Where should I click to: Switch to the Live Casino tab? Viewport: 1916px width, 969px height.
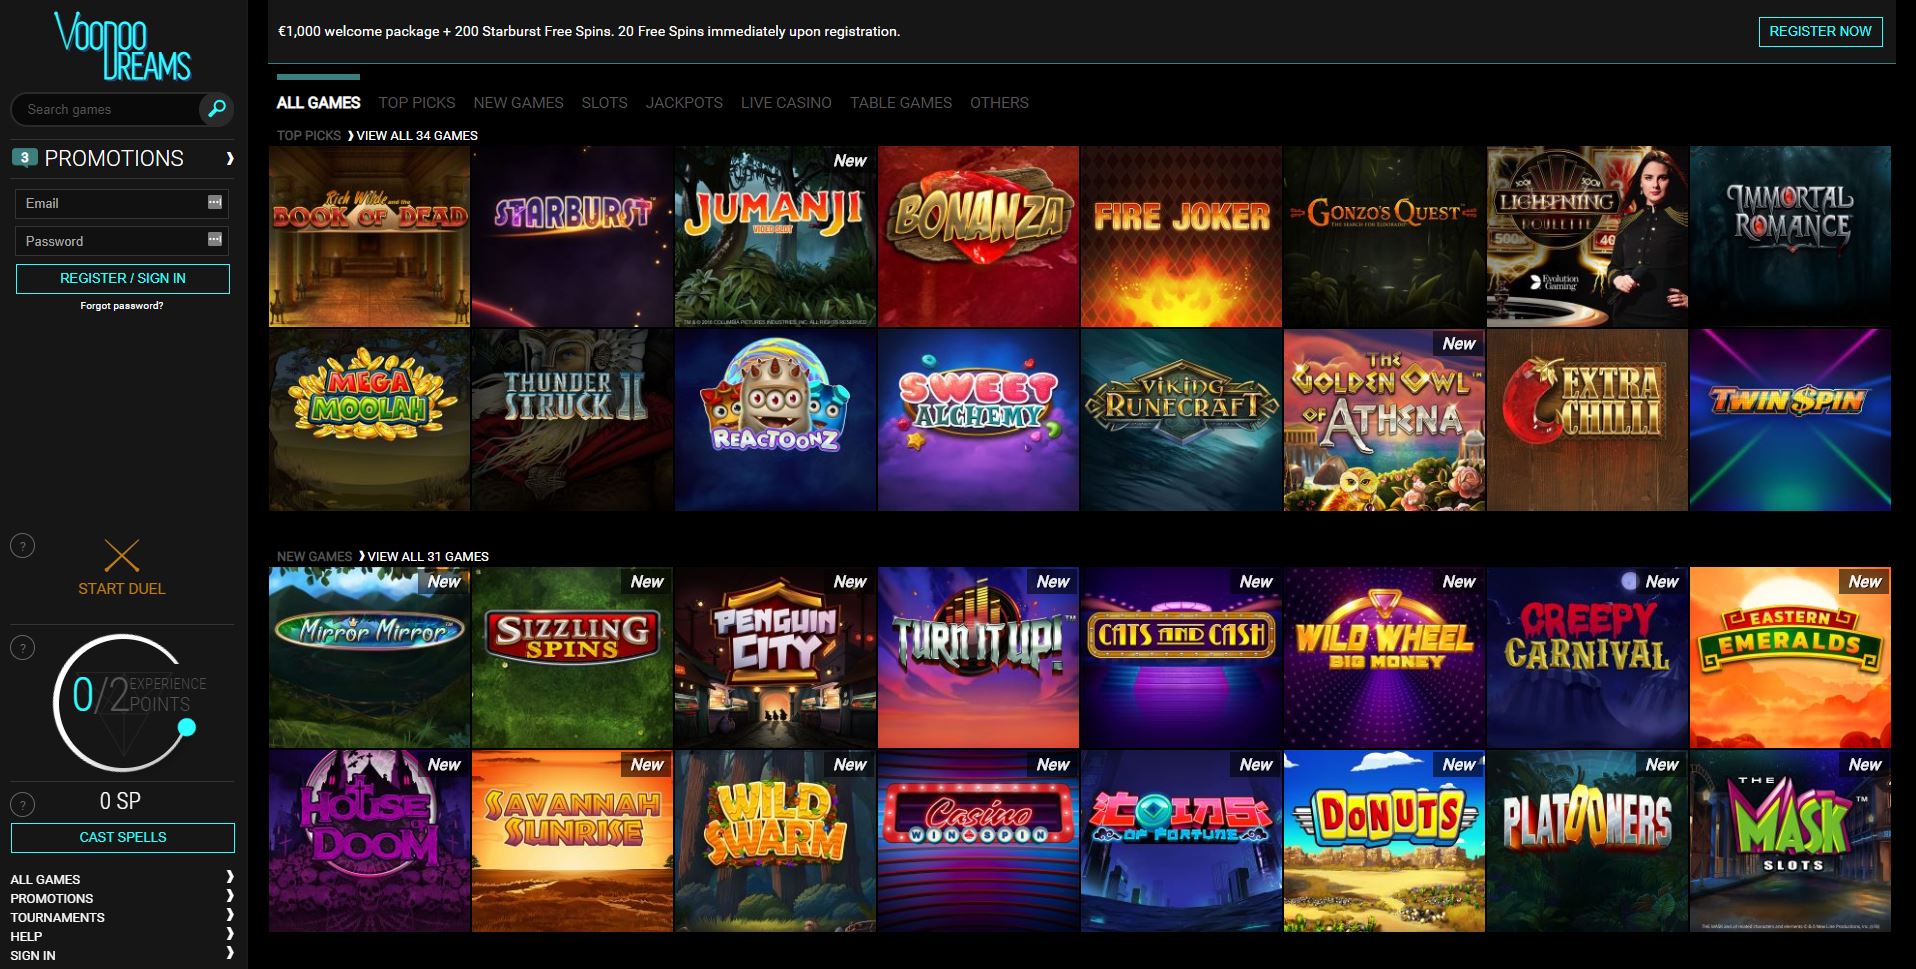pos(786,102)
